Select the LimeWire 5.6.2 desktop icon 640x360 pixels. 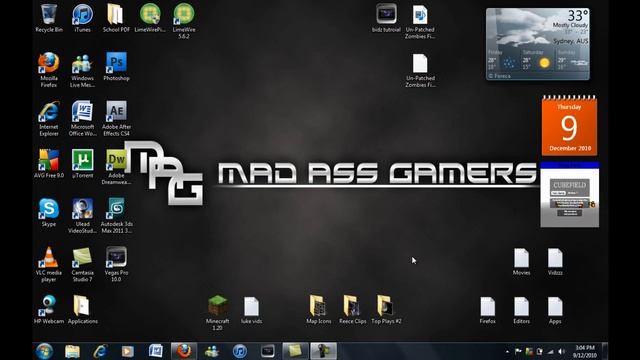[184, 20]
